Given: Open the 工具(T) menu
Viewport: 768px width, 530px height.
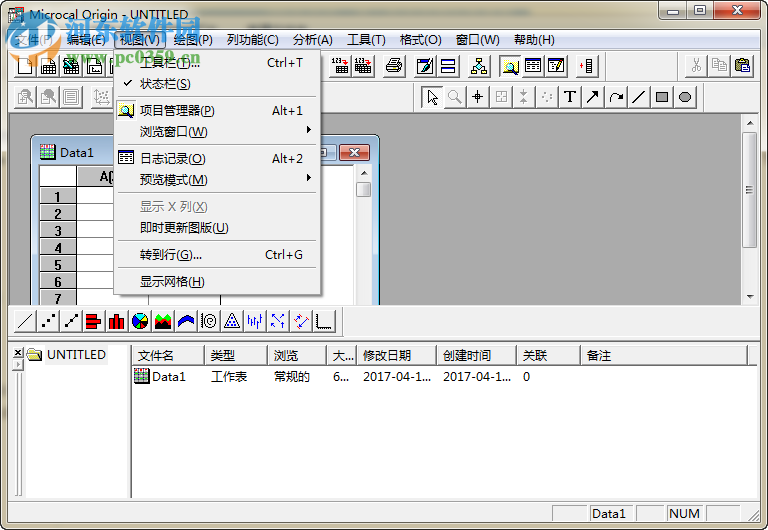Looking at the screenshot, I should 366,40.
